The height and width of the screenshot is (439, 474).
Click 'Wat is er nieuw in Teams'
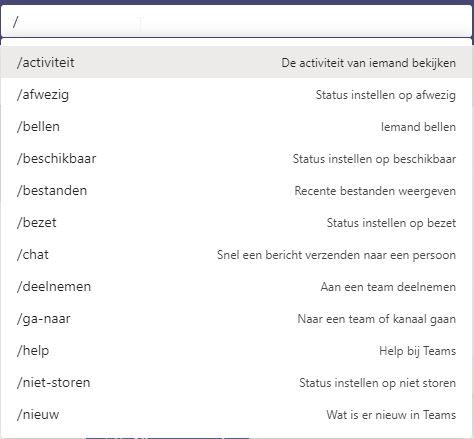(x=391, y=415)
